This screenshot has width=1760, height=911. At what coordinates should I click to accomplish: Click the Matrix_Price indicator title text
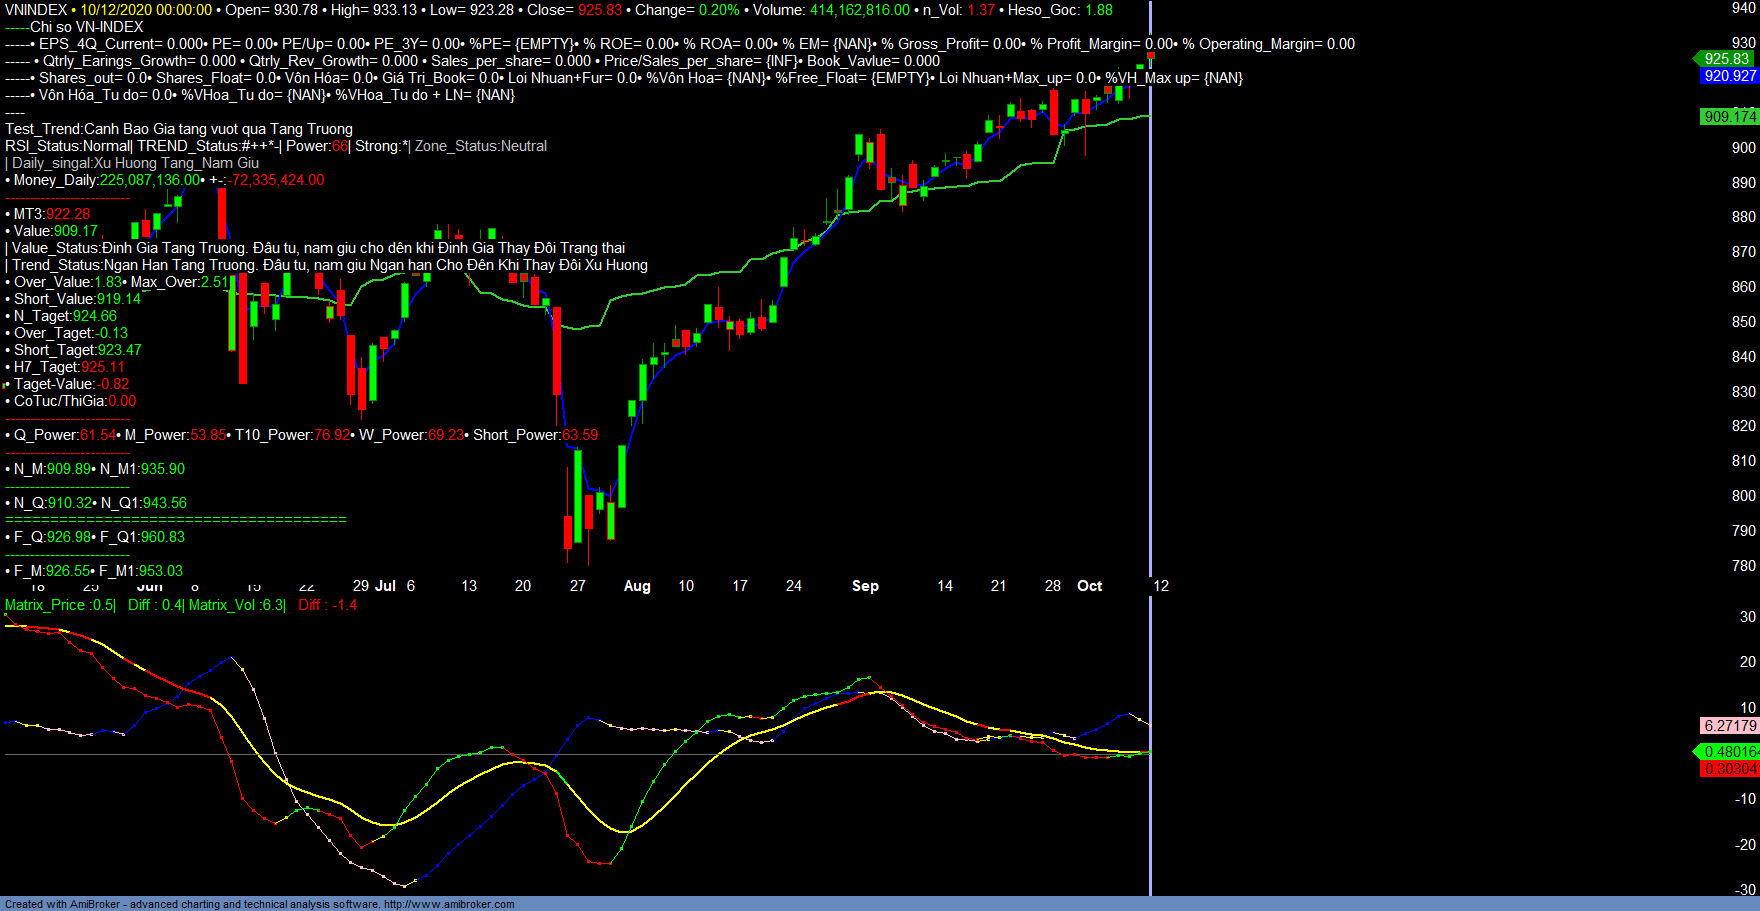45,605
